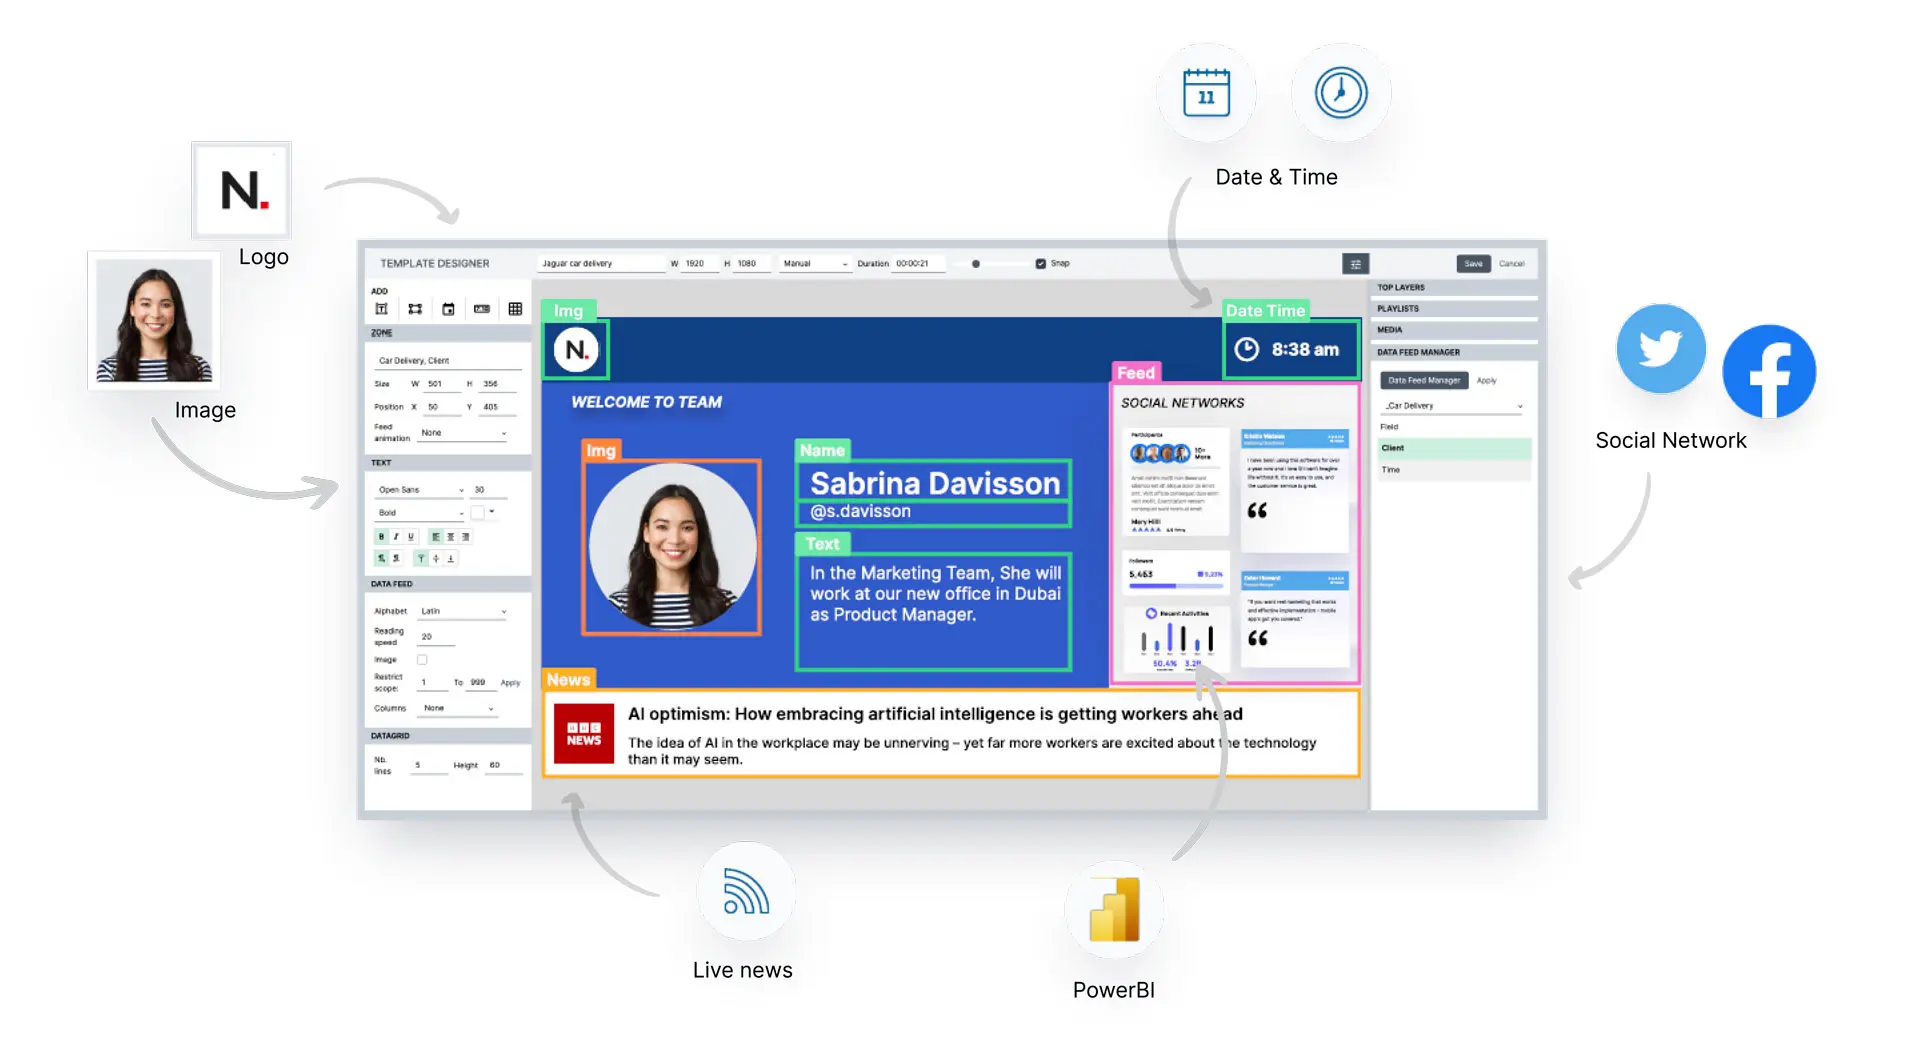Enable the Image checkbox in Data Feed

(x=422, y=660)
